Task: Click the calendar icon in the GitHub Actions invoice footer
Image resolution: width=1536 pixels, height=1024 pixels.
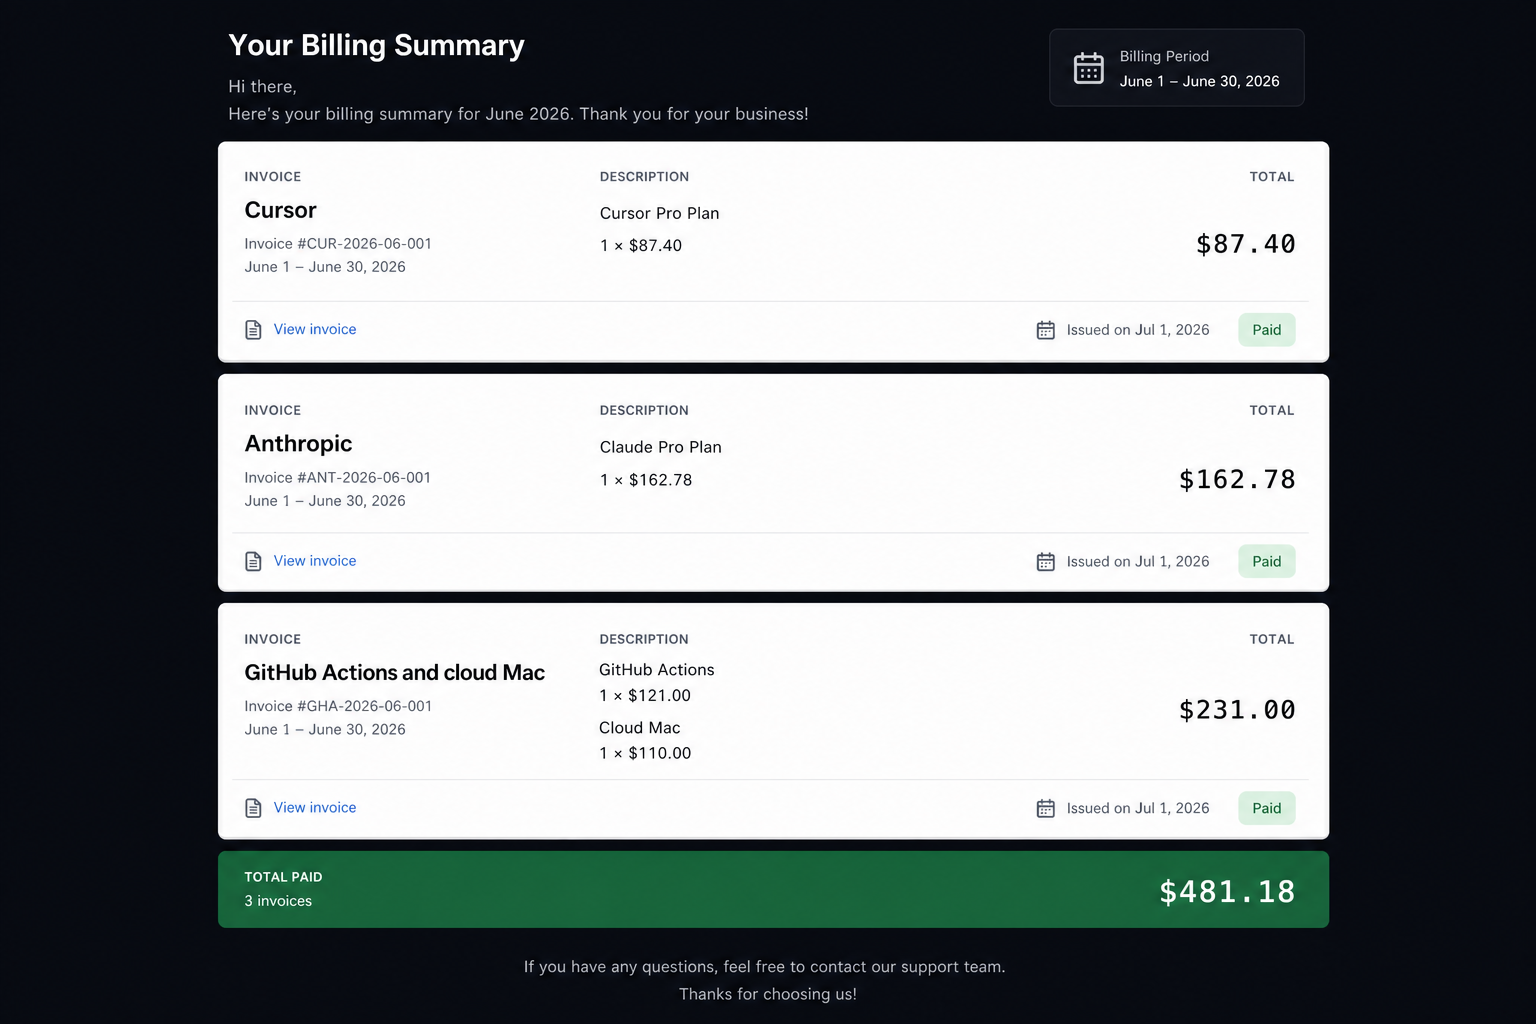Action: [x=1046, y=808]
